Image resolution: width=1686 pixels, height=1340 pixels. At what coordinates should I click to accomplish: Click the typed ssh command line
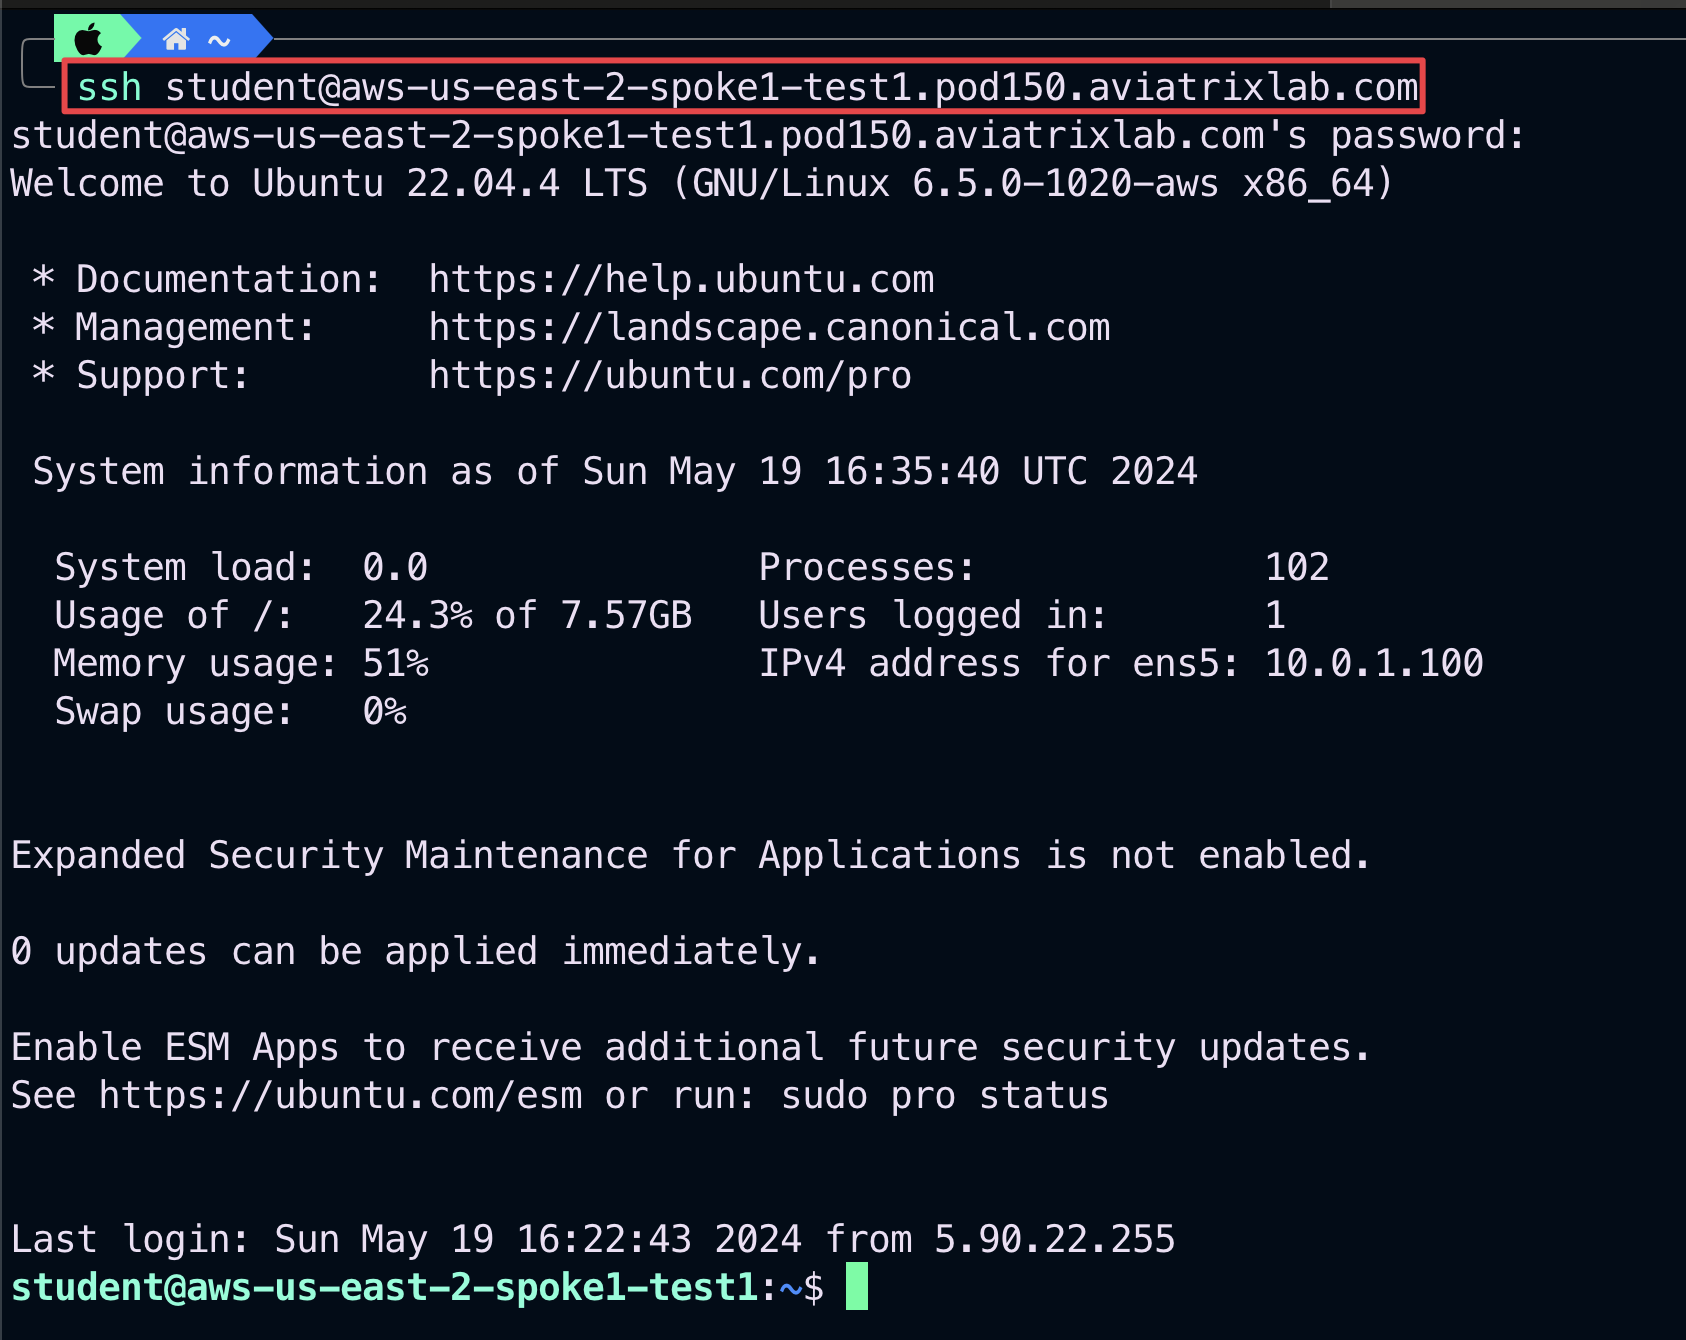point(747,87)
